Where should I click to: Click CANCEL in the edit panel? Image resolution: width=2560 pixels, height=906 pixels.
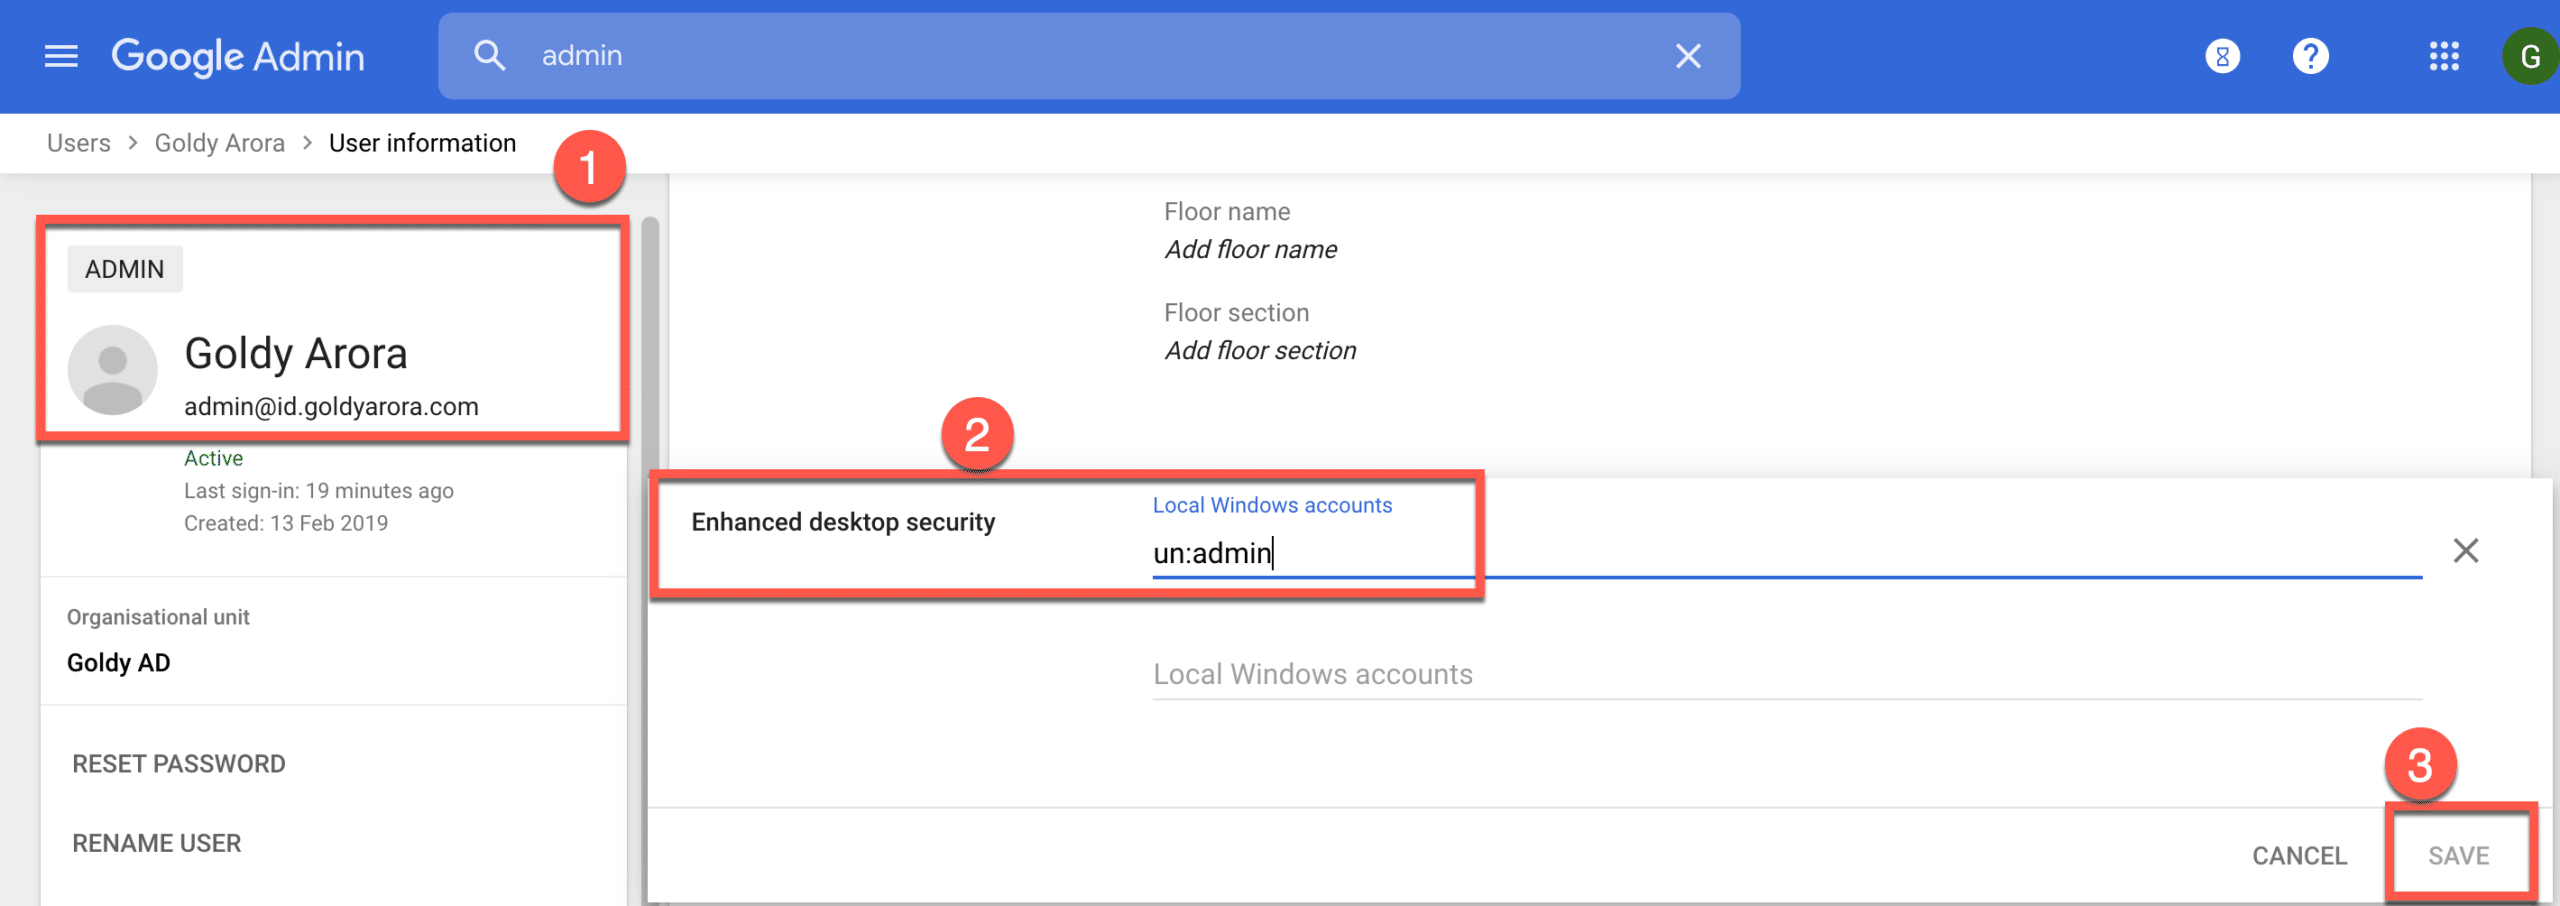click(x=2299, y=856)
